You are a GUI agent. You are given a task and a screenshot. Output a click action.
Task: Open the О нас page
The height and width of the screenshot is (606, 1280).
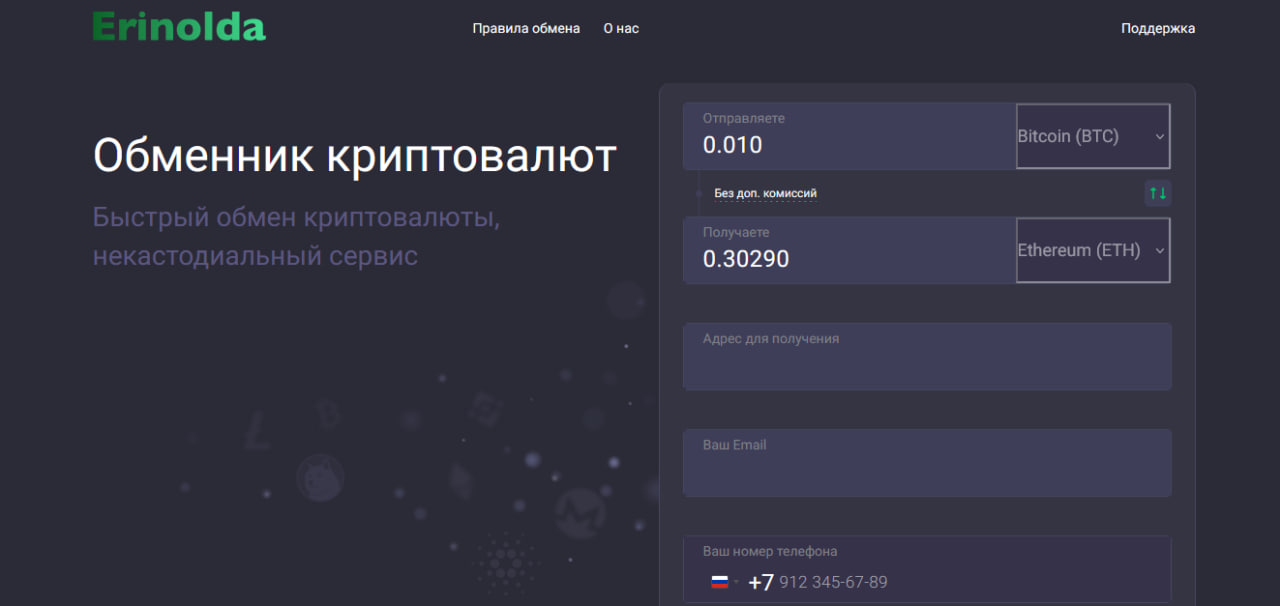click(621, 28)
